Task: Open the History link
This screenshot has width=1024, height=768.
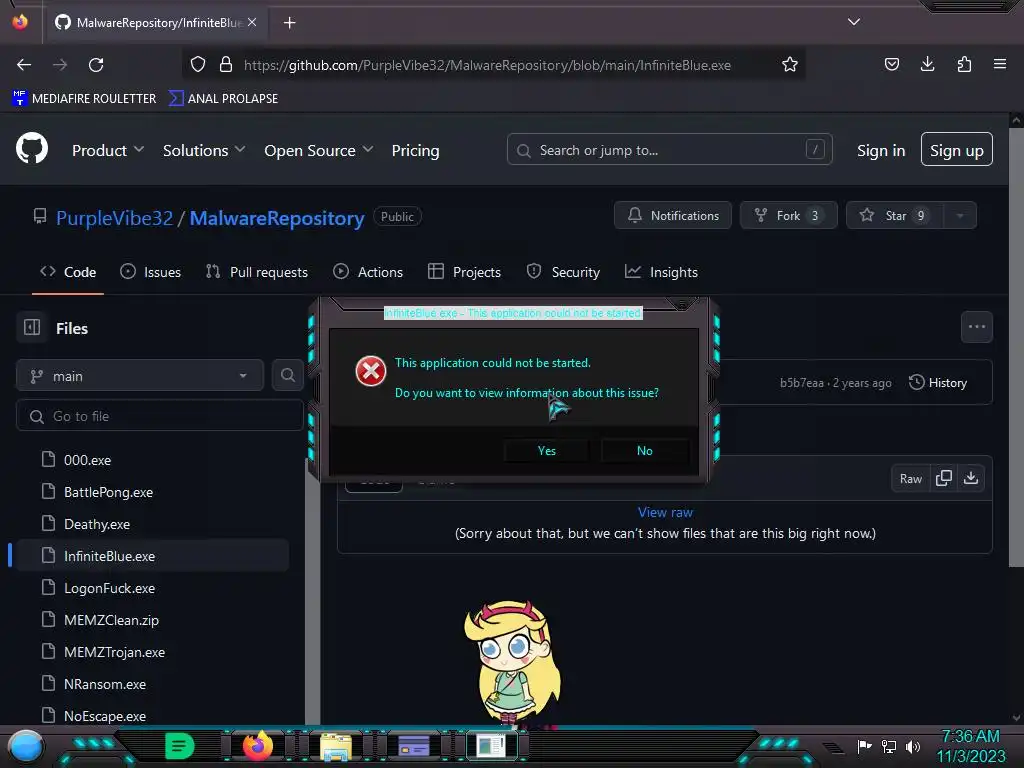Action: (x=938, y=383)
